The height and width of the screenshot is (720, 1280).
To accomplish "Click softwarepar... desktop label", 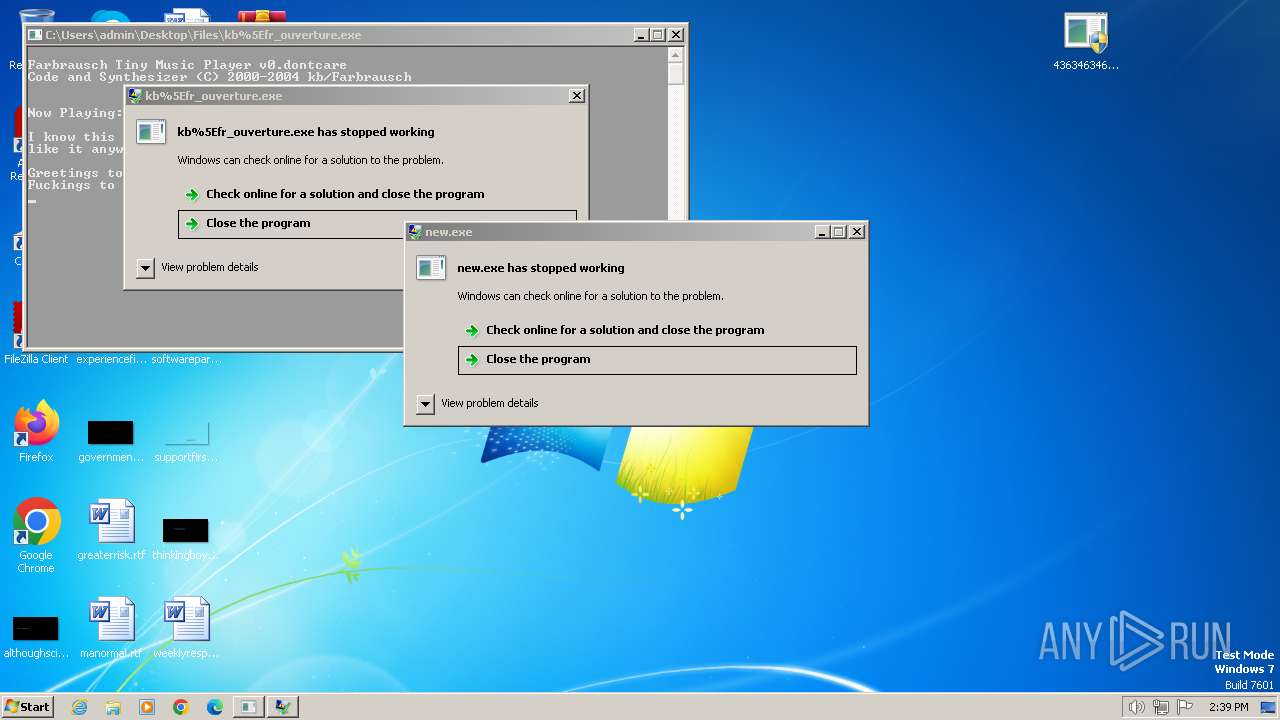I will pyautogui.click(x=186, y=359).
